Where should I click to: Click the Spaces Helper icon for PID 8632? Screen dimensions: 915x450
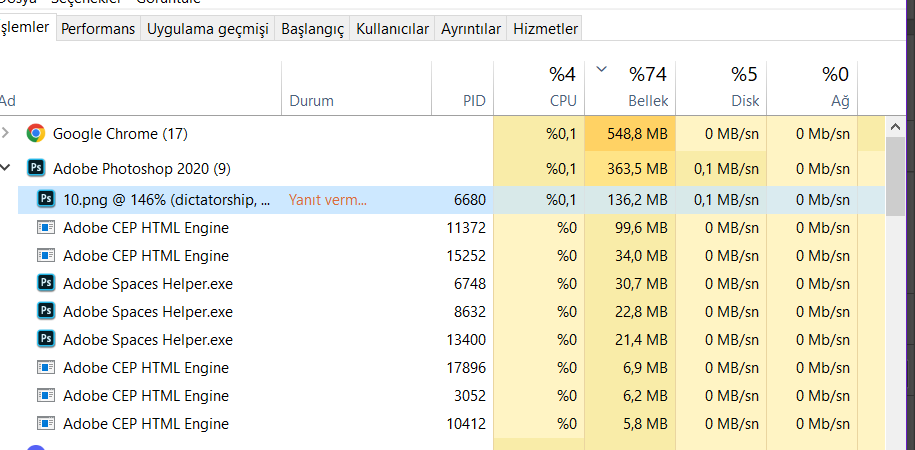[46, 311]
